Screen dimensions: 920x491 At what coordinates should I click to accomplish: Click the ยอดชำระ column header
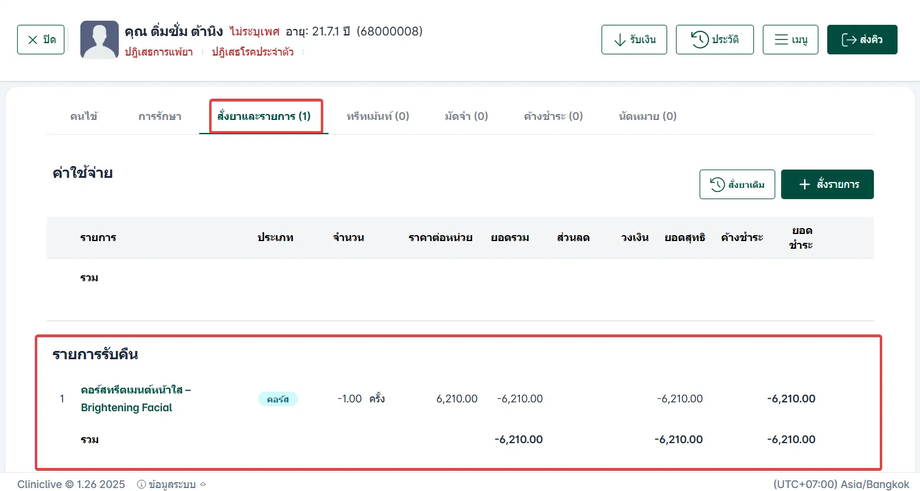pos(801,238)
